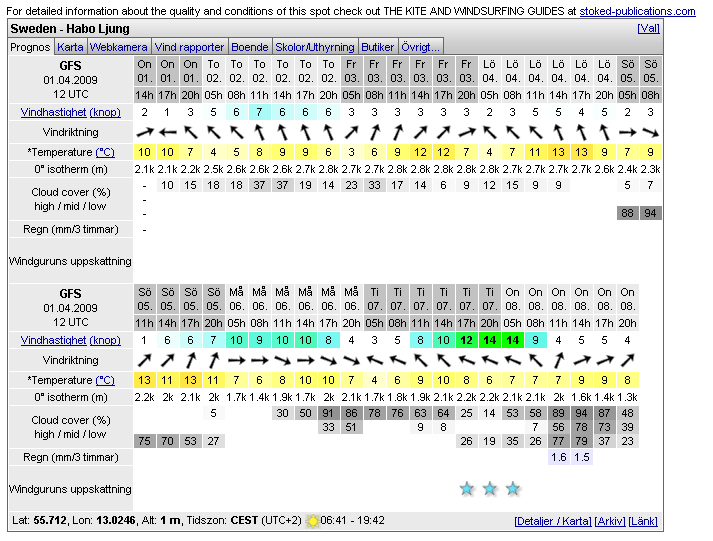713x541 pixels.
Task: Click wind direction arrow for Lö 04. 05h
Action: (490, 132)
